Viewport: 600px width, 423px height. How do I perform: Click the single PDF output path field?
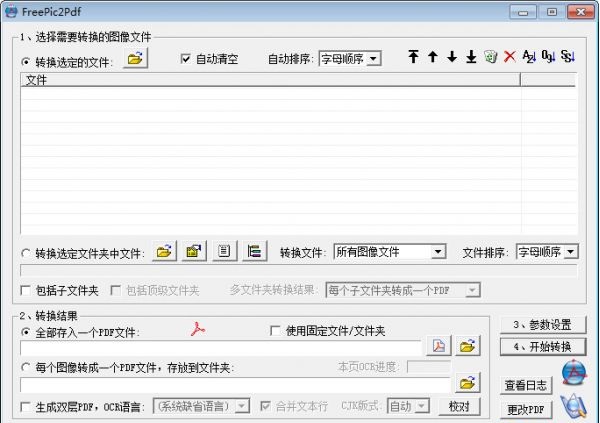coord(221,348)
